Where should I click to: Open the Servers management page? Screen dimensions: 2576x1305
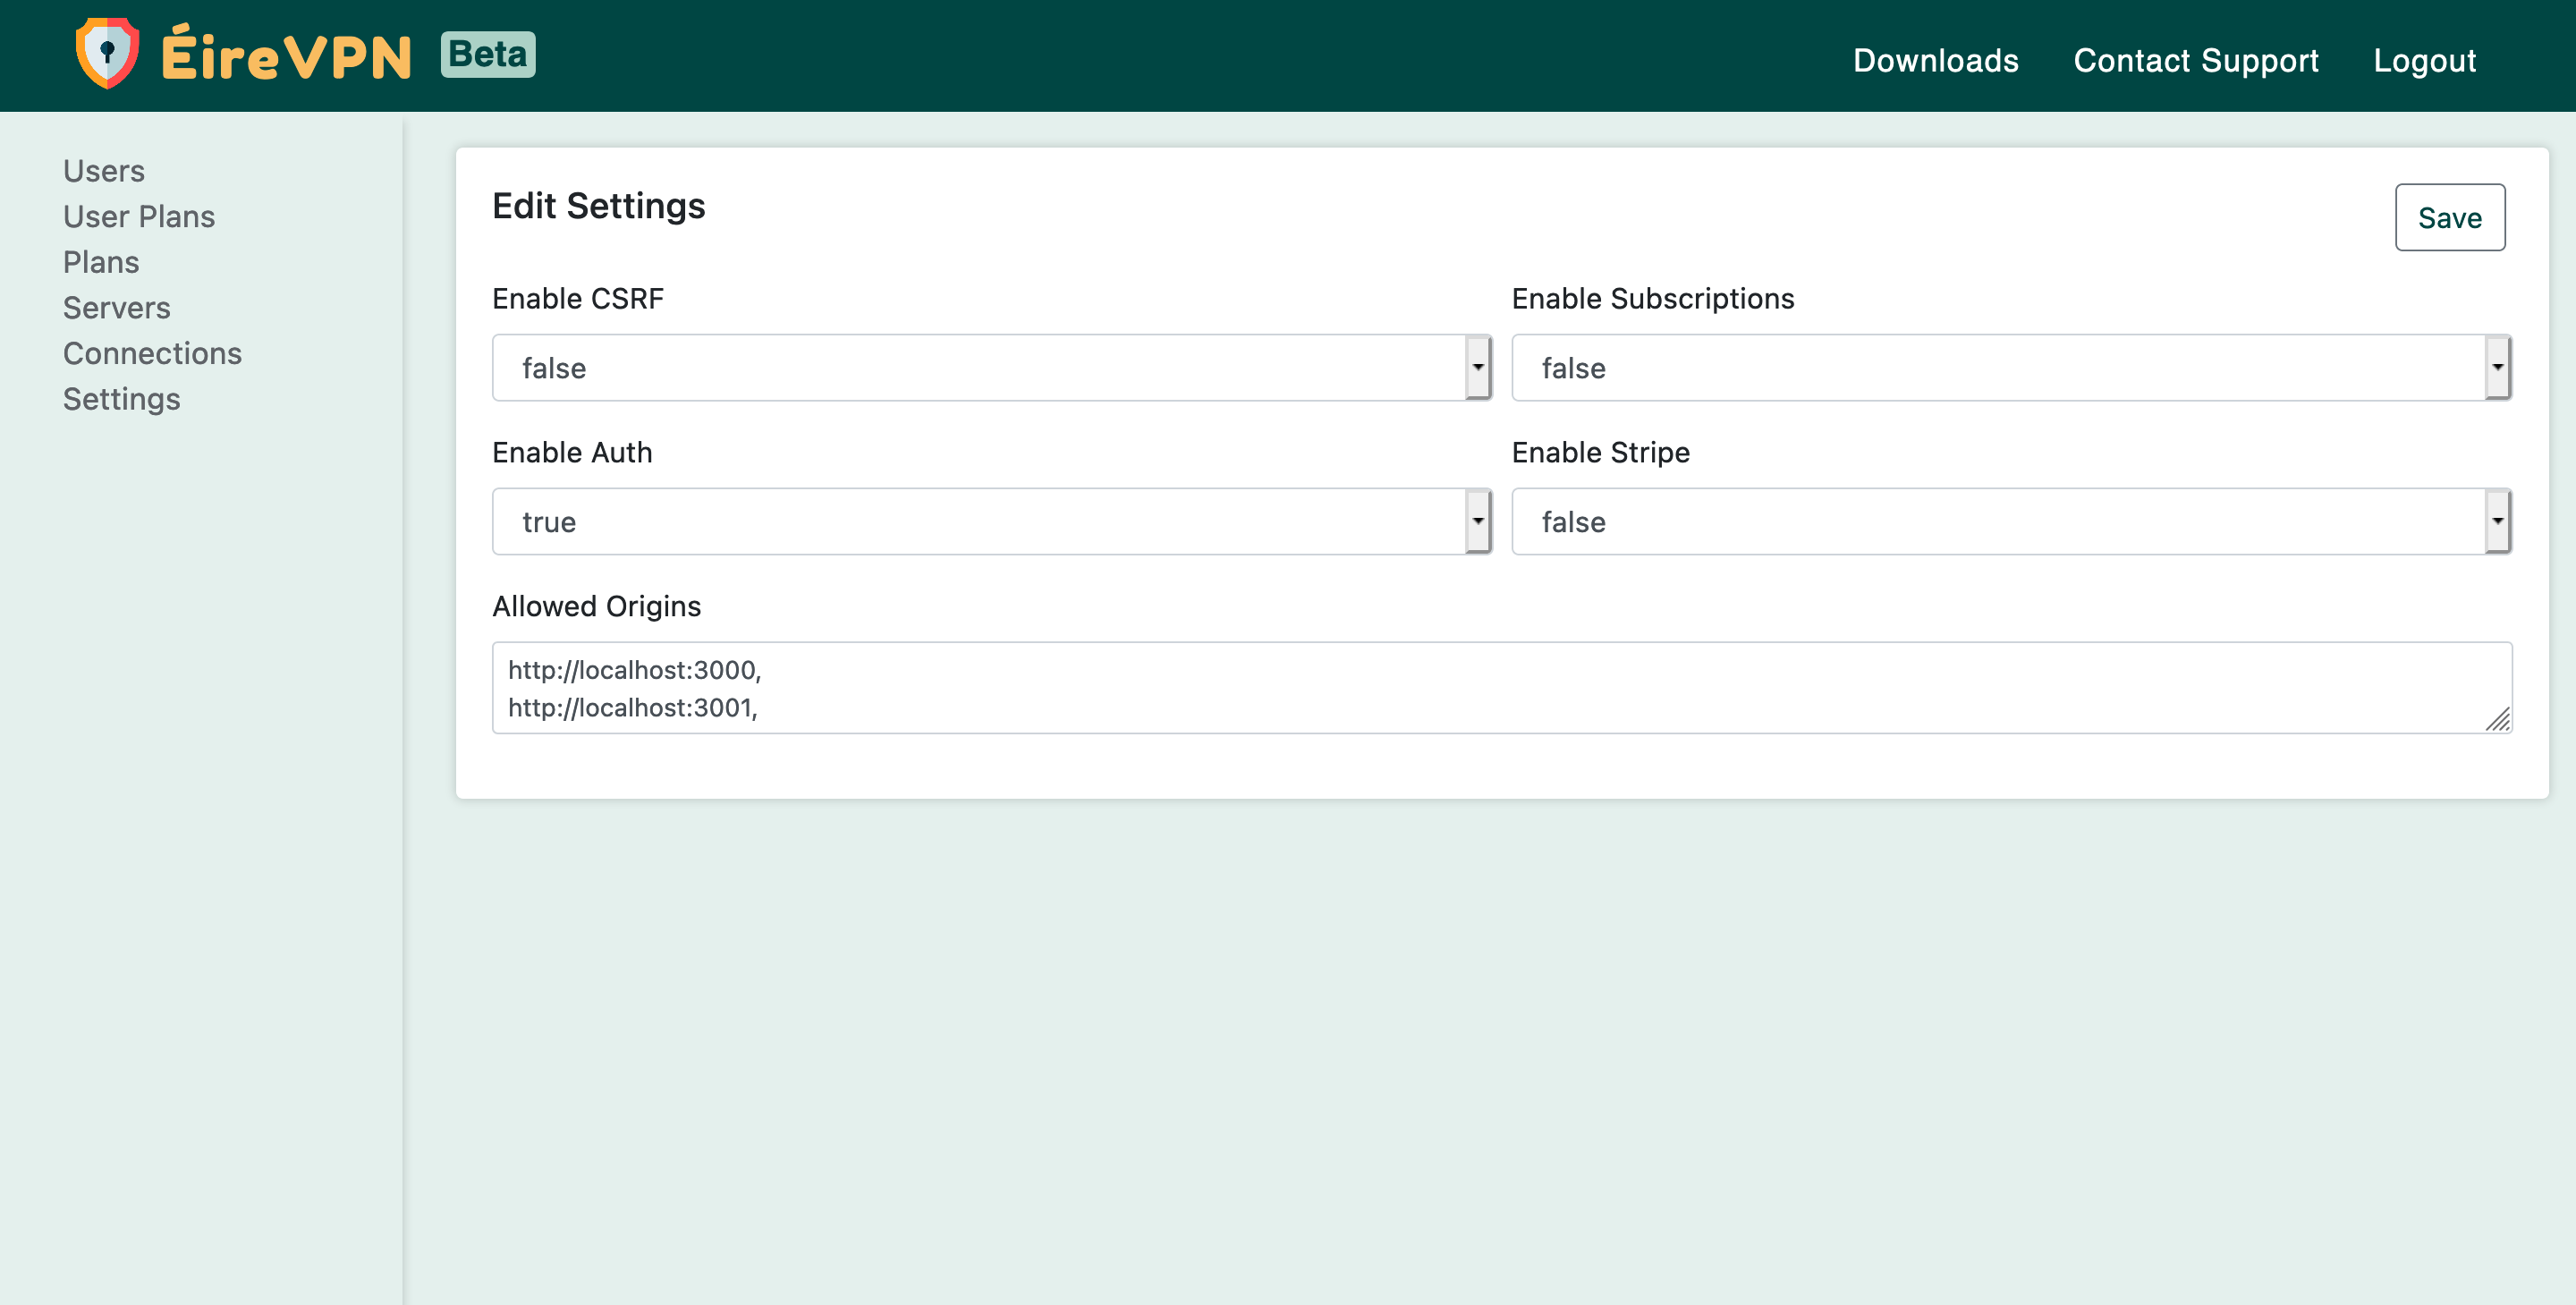[114, 306]
